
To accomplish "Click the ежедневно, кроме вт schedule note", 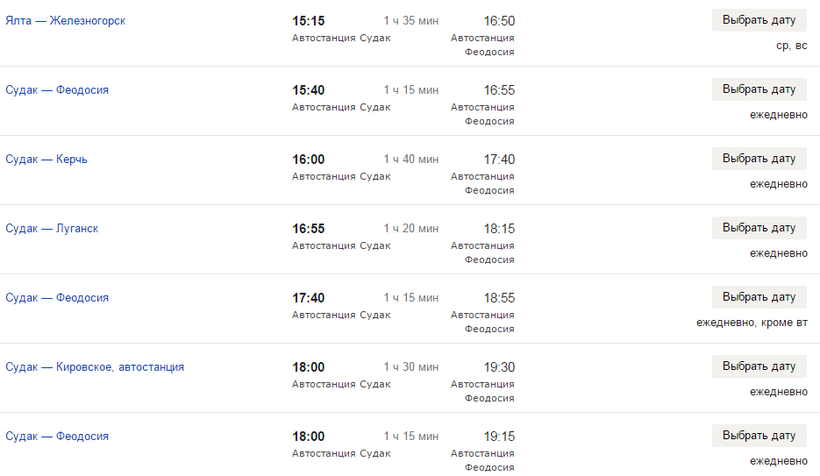I will (752, 323).
